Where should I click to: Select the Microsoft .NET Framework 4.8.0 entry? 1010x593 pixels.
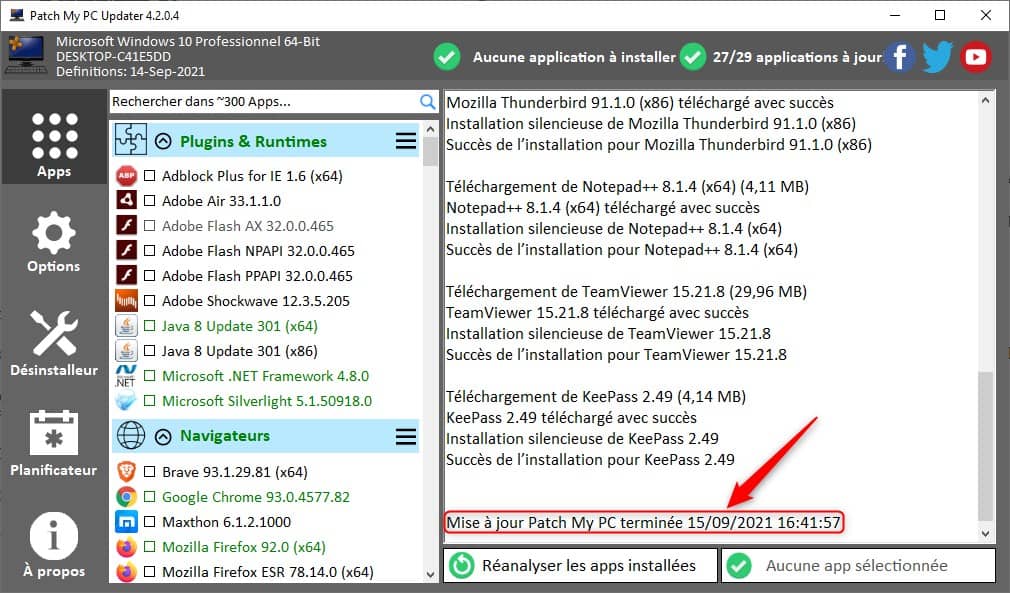tap(265, 376)
